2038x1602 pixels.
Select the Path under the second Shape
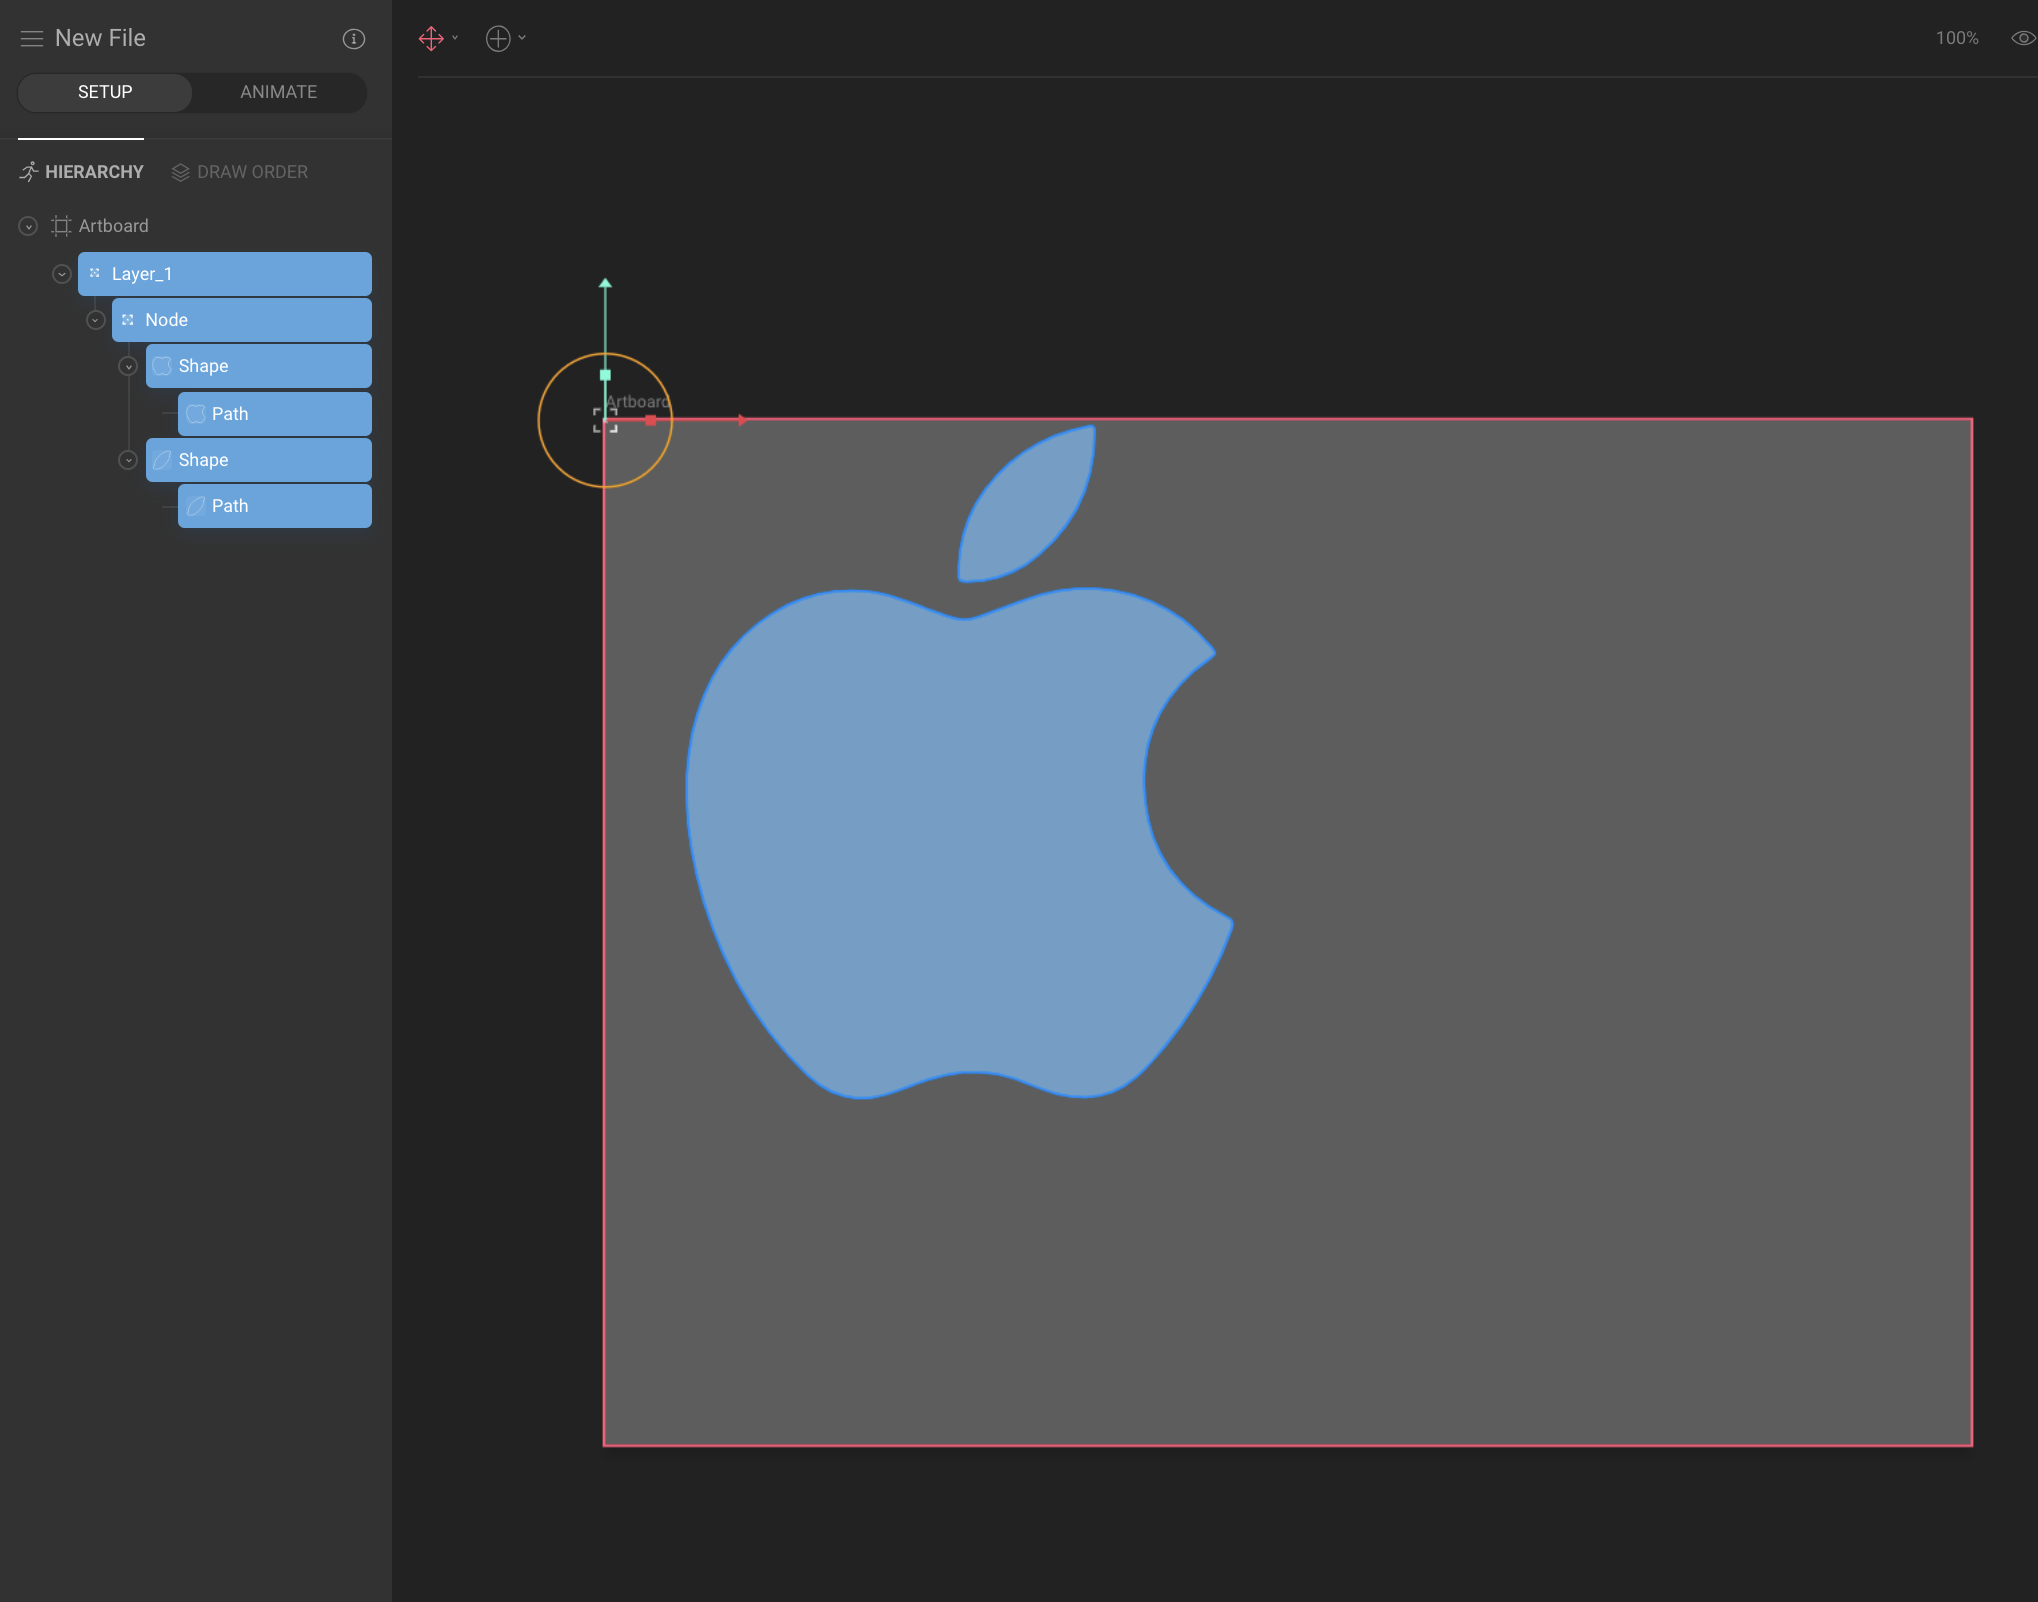[x=275, y=506]
